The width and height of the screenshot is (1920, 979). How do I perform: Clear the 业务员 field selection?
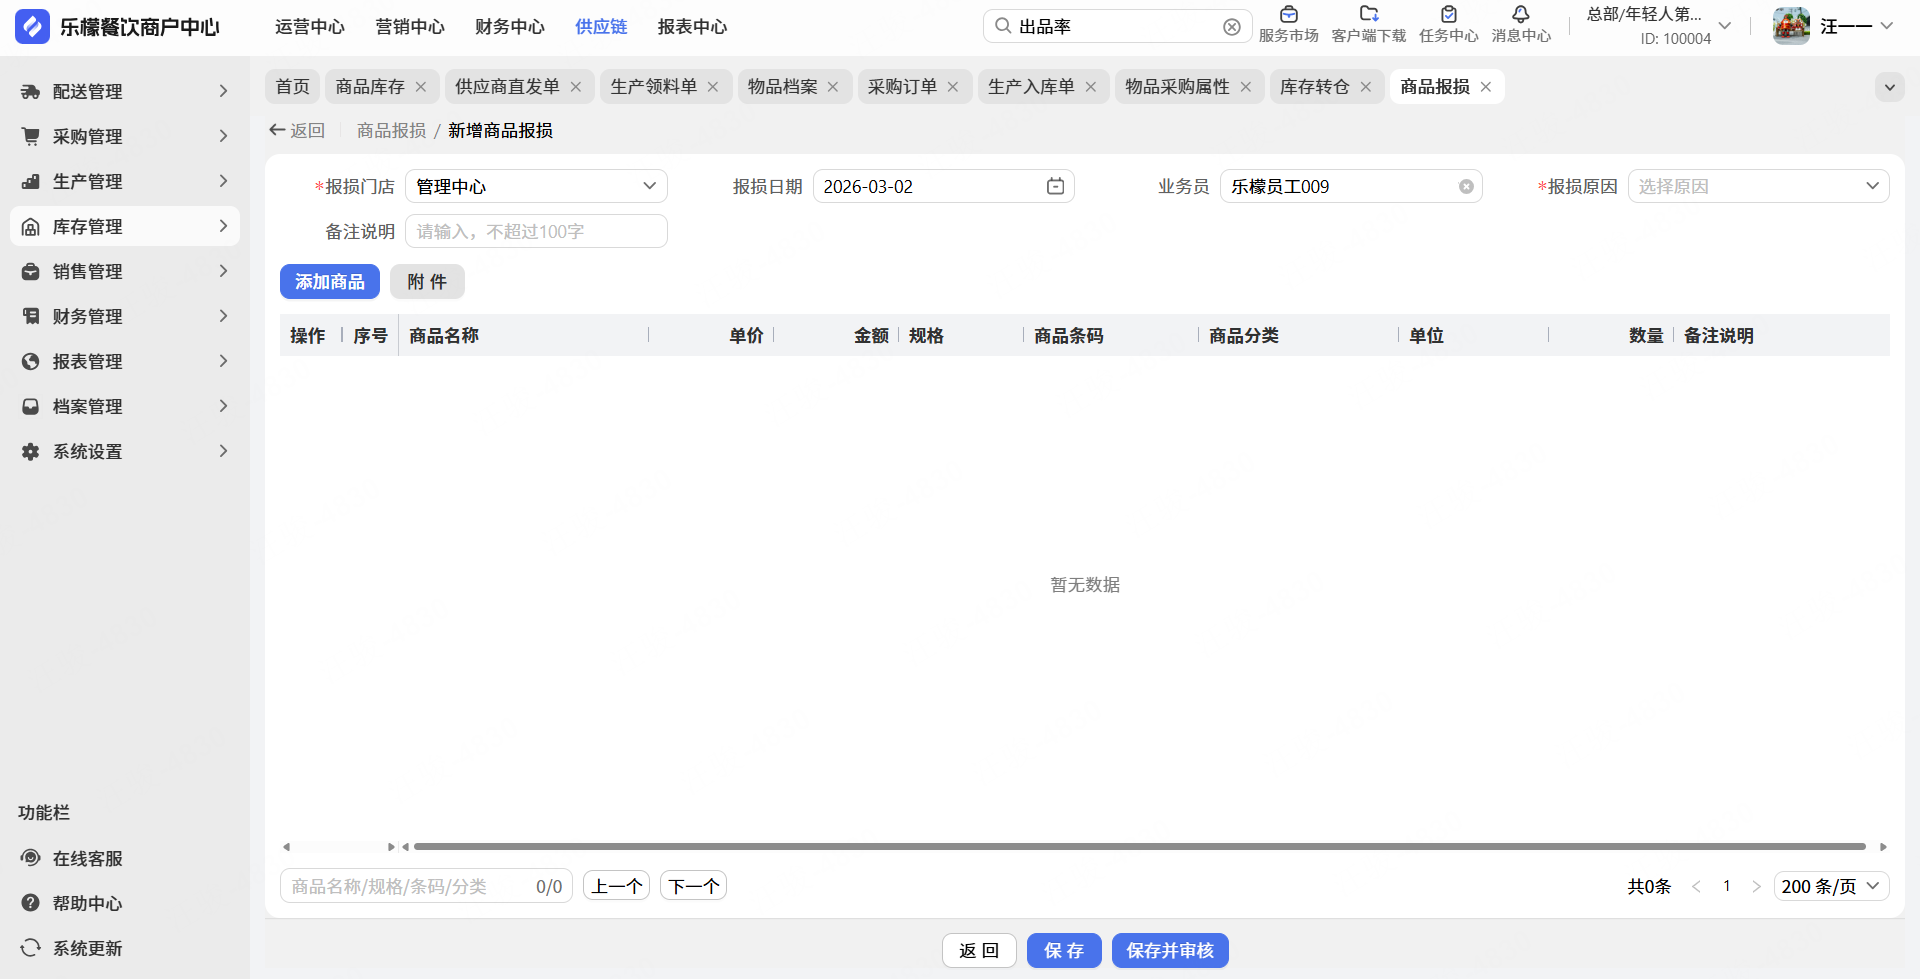pos(1466,187)
